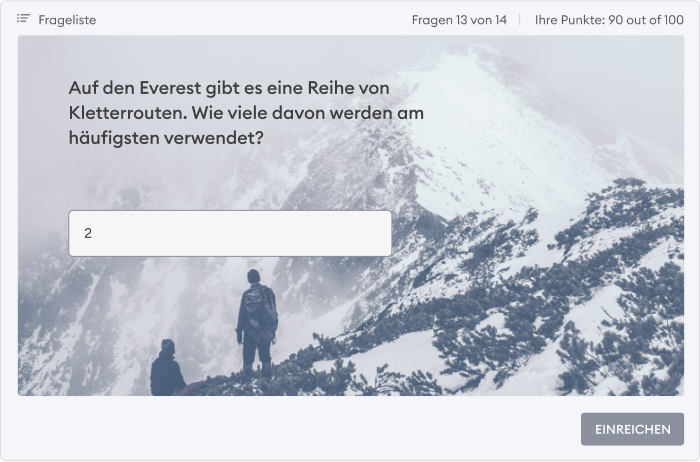Click the divider between counter and score

point(520,20)
